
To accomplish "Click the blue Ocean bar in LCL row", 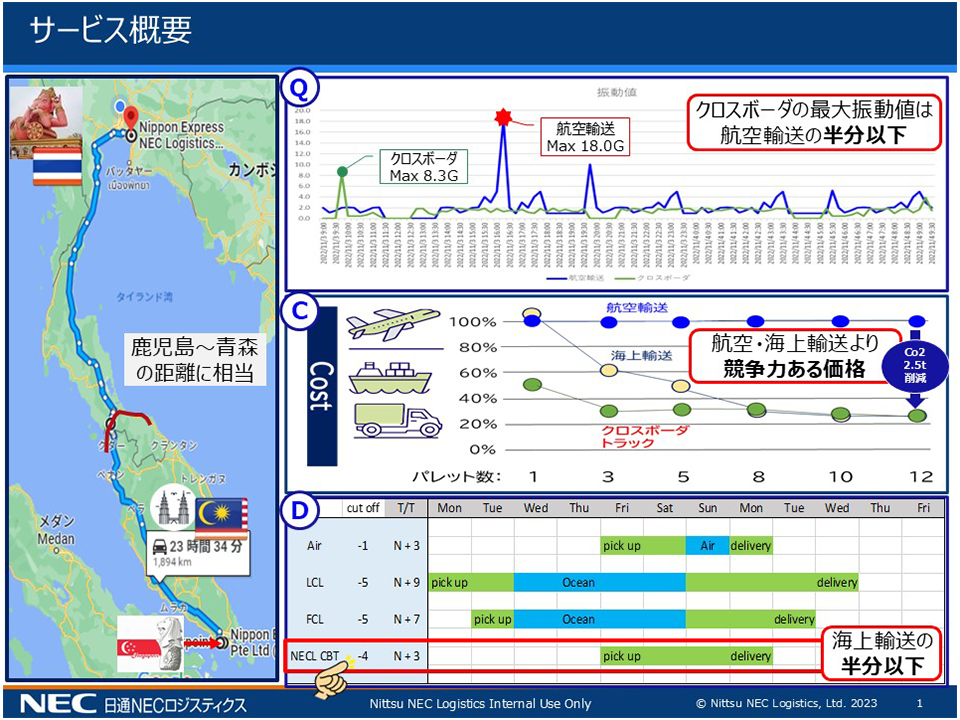I will [x=599, y=582].
